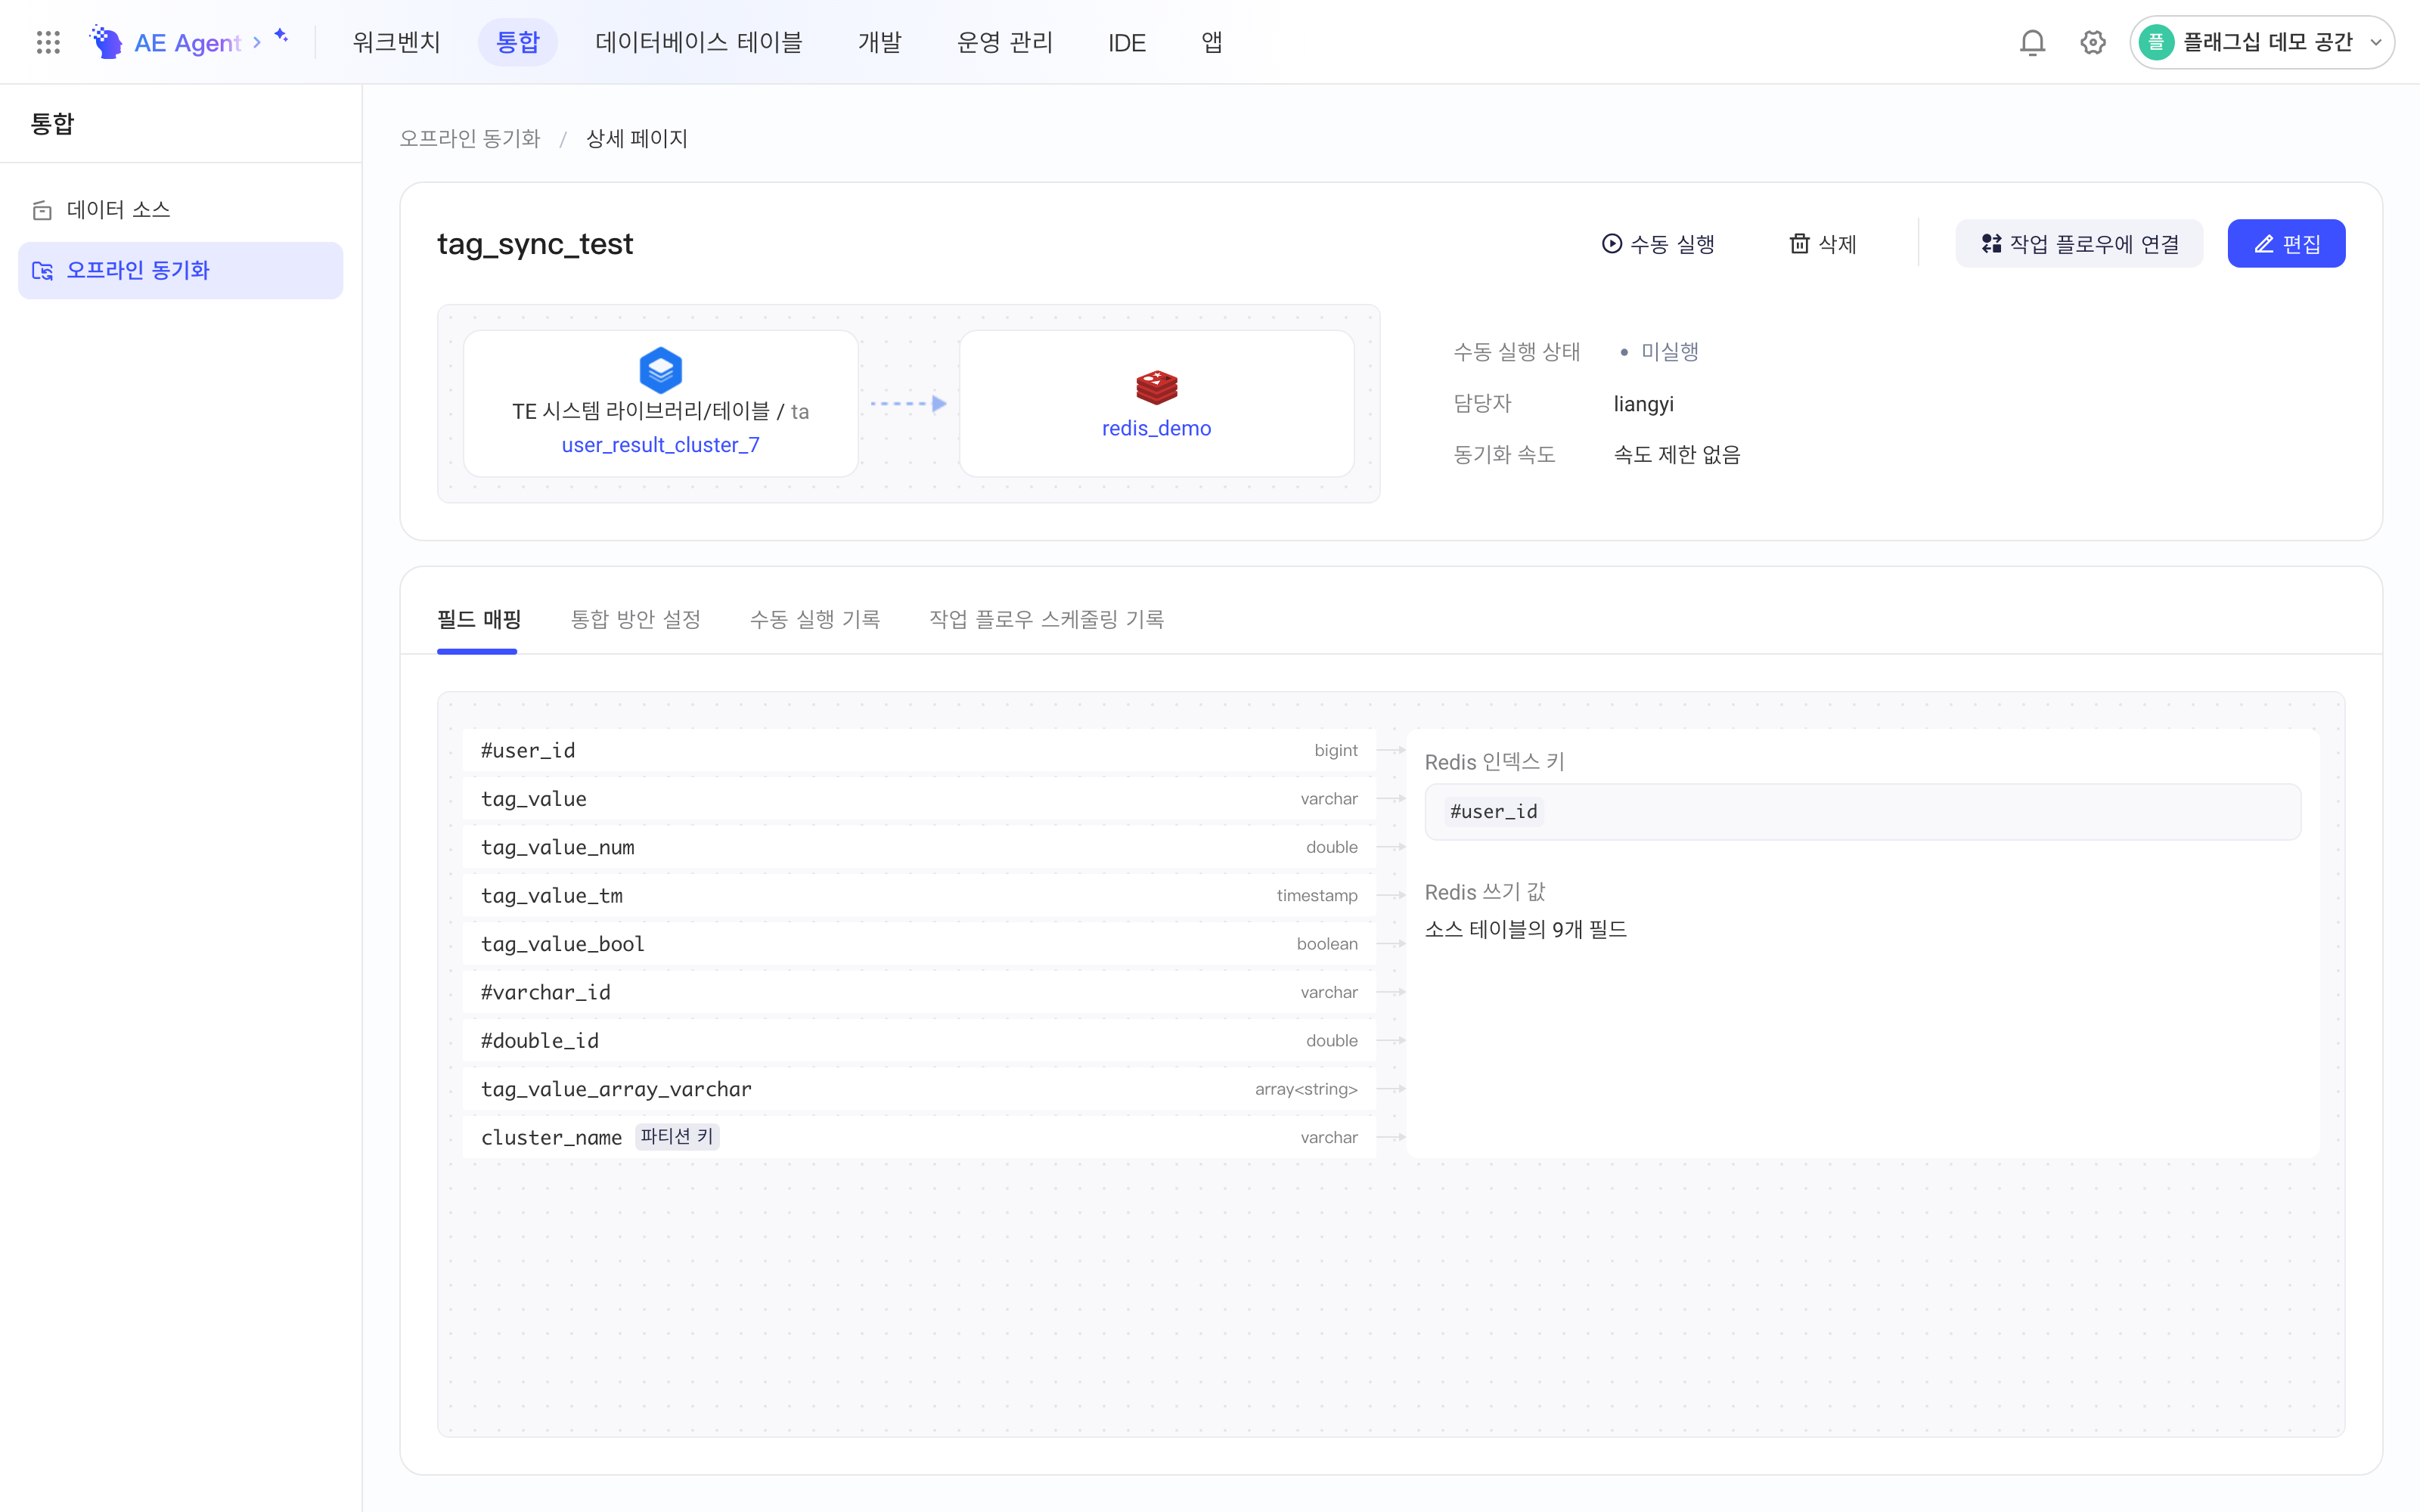Click the pencil icon on 편집 button
The height and width of the screenshot is (1512, 2420).
[x=2265, y=244]
